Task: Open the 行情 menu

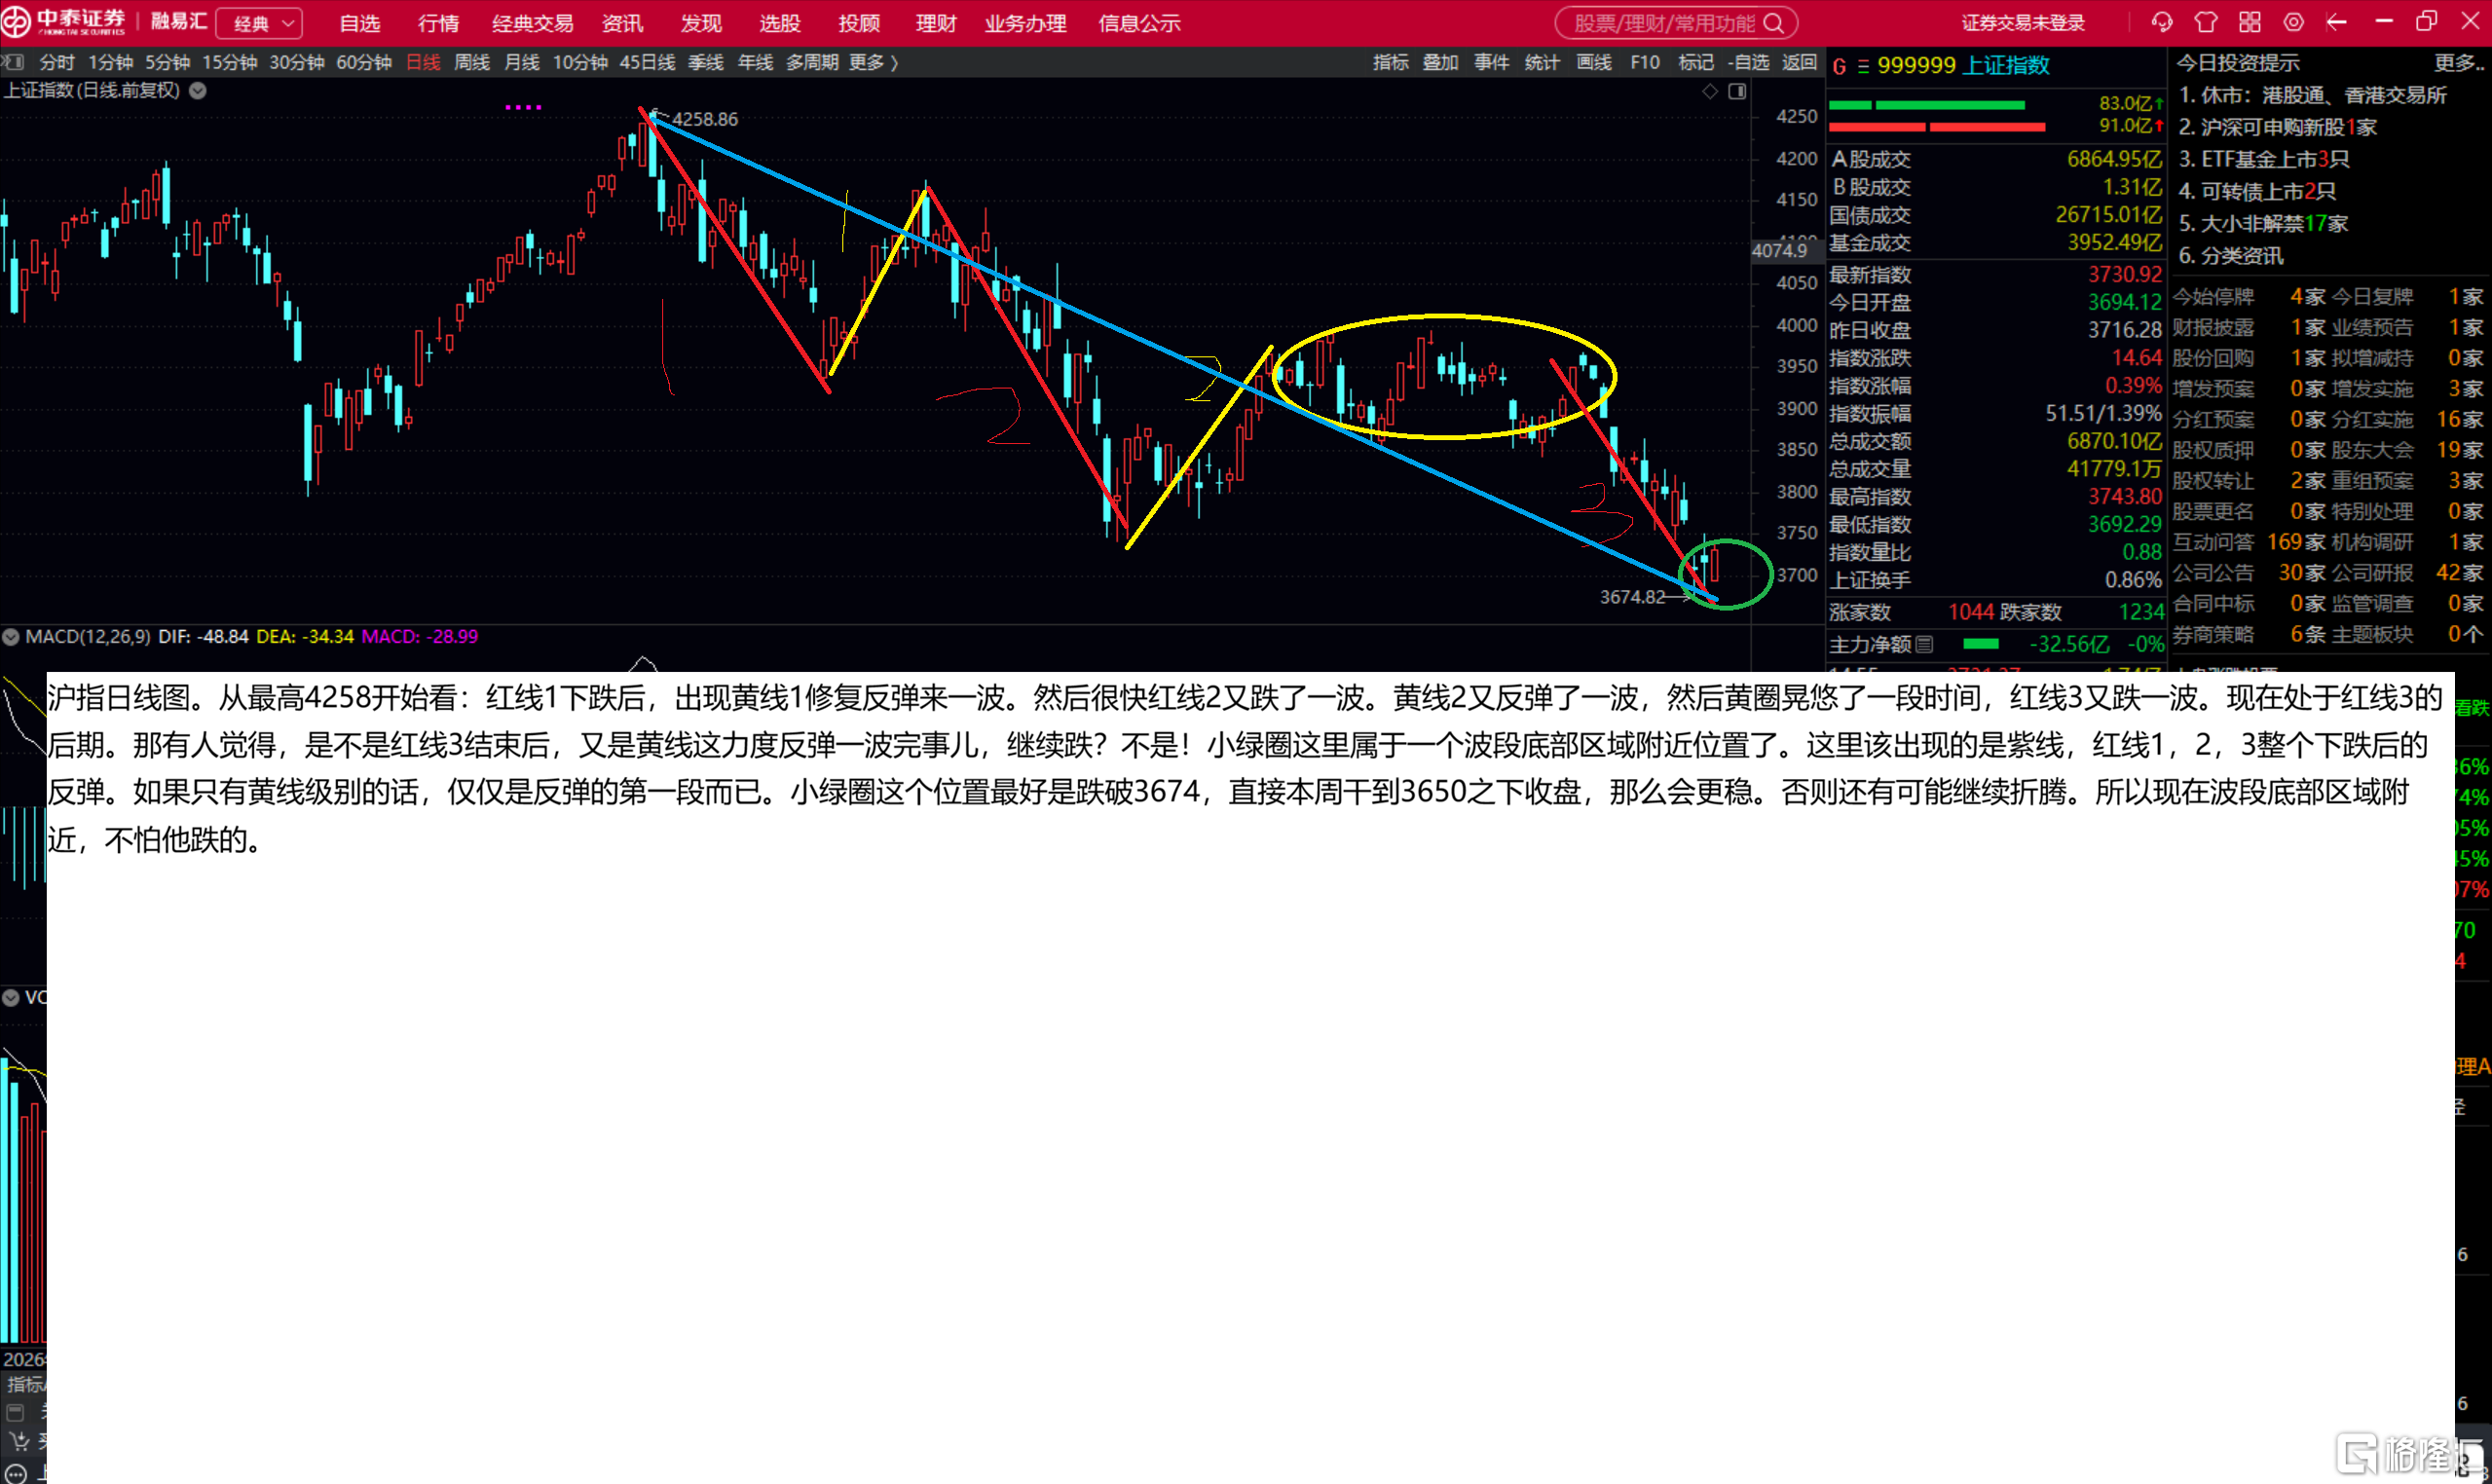Action: [x=439, y=23]
